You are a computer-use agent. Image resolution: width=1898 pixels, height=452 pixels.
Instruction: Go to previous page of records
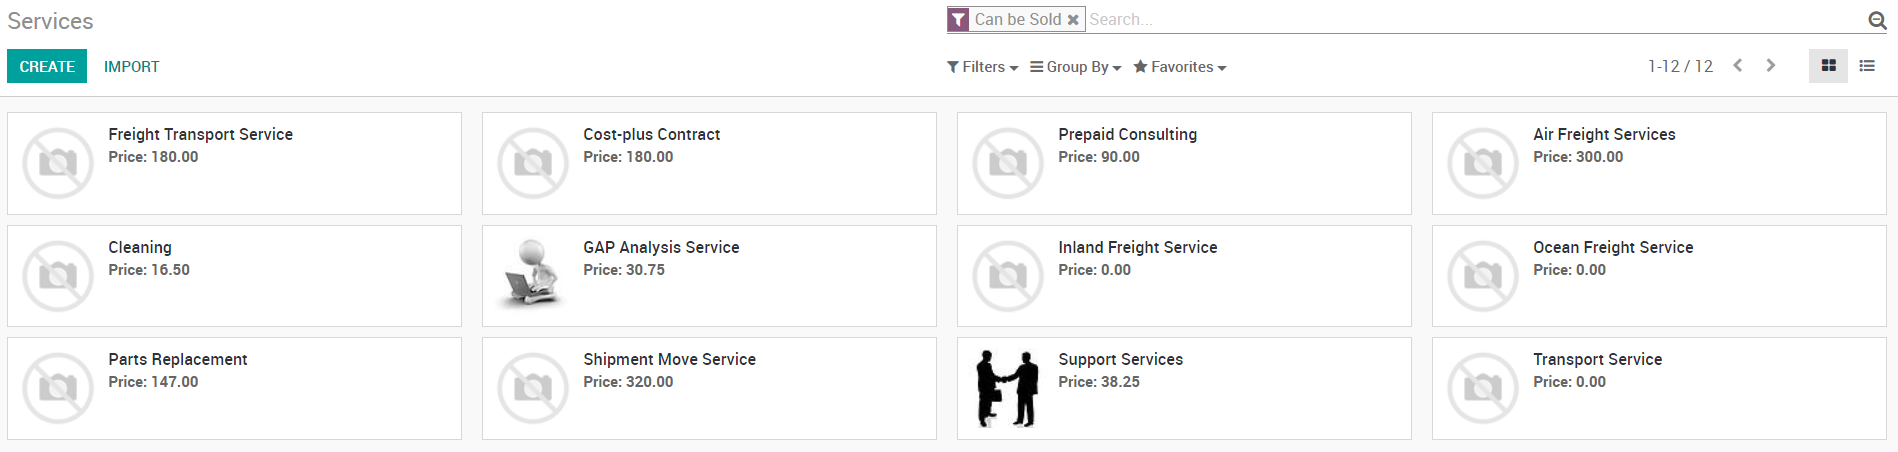click(1738, 66)
